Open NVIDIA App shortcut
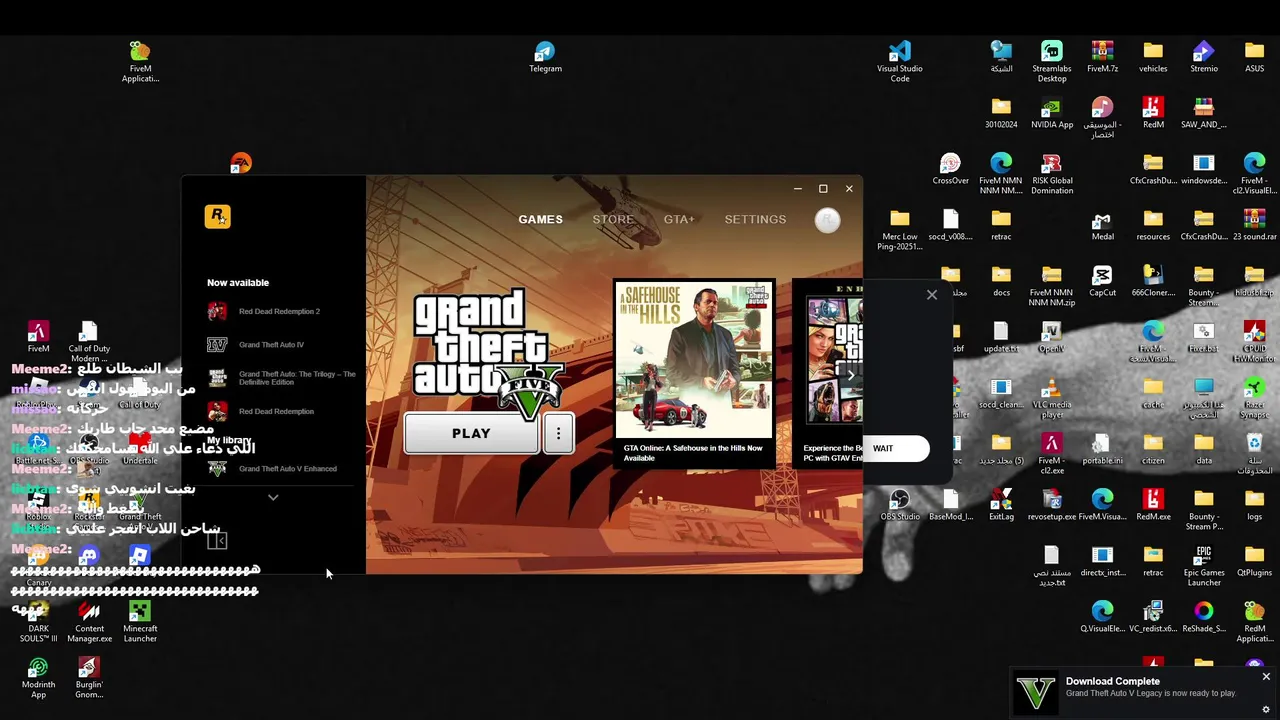The height and width of the screenshot is (720, 1280). [1052, 113]
